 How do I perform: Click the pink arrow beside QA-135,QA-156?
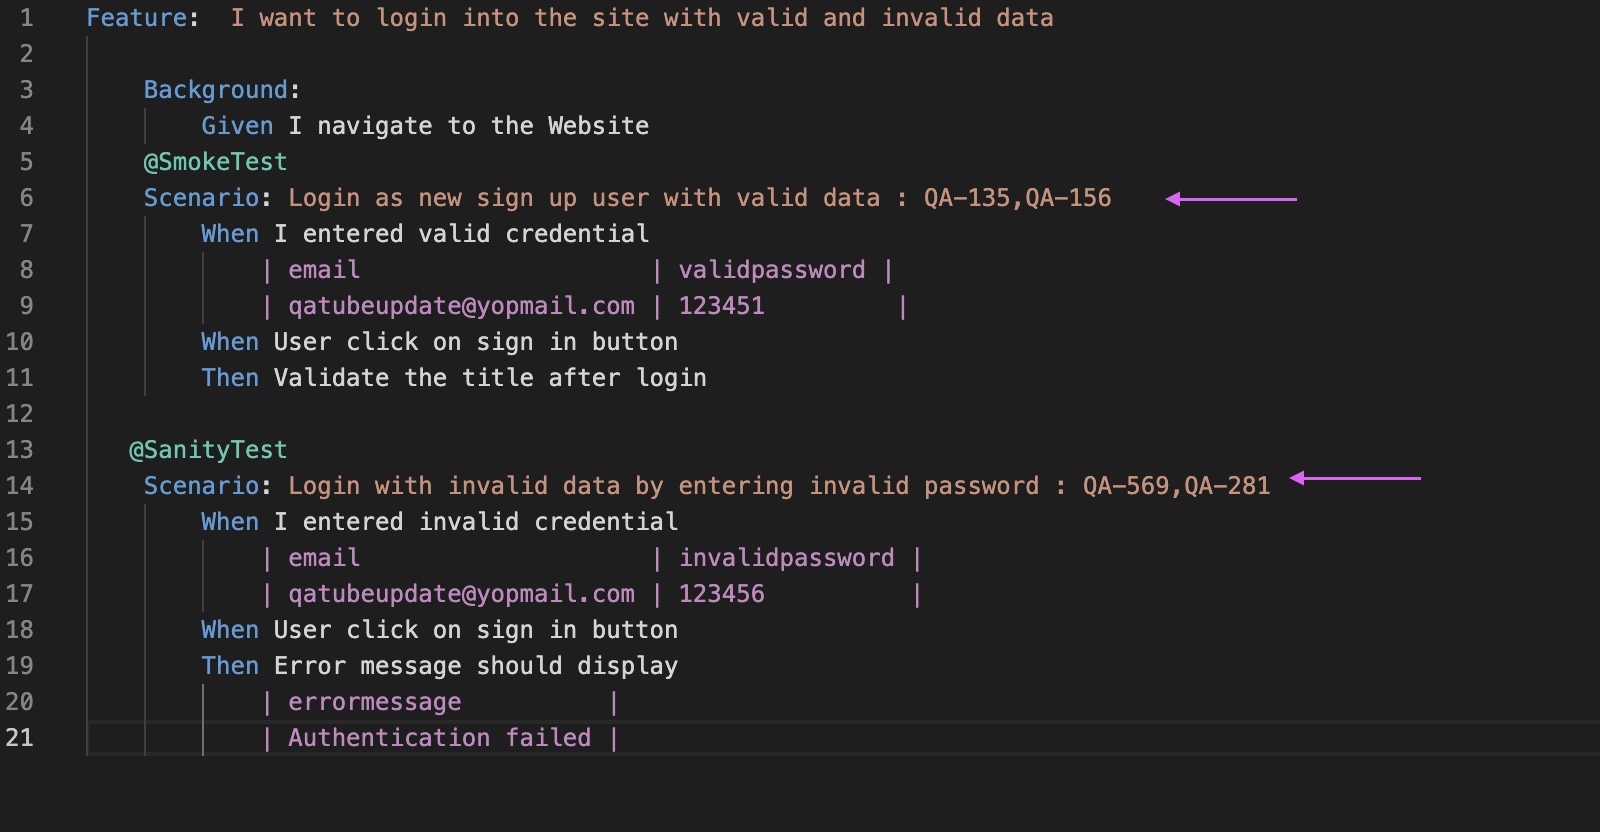pyautogui.click(x=1231, y=199)
